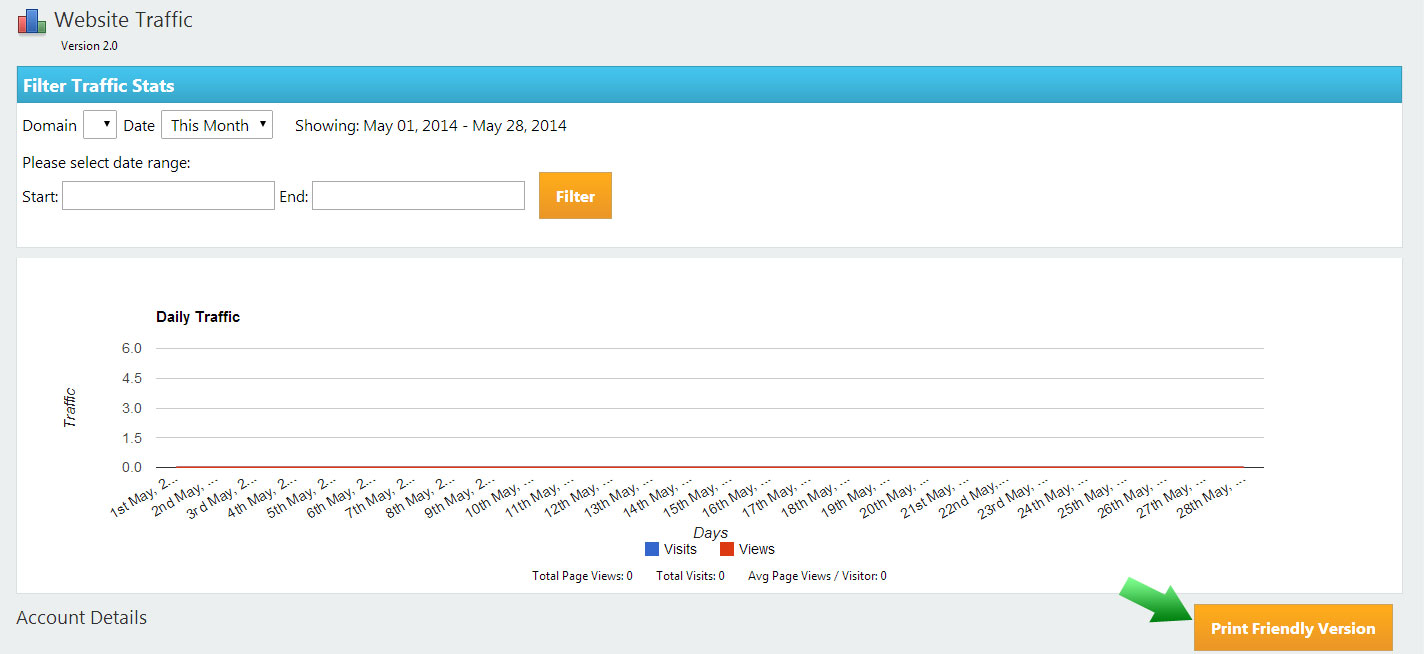The width and height of the screenshot is (1424, 654).
Task: Click the Total Visits: 0 text
Action: (690, 576)
